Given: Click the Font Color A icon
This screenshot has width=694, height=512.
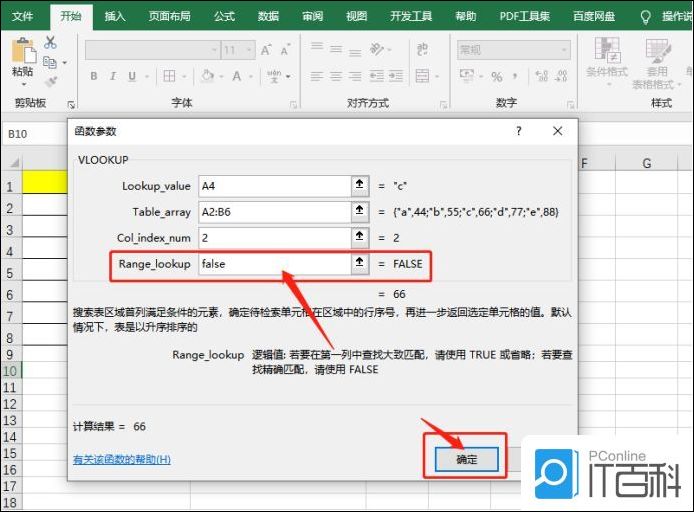Looking at the screenshot, I should (x=237, y=76).
